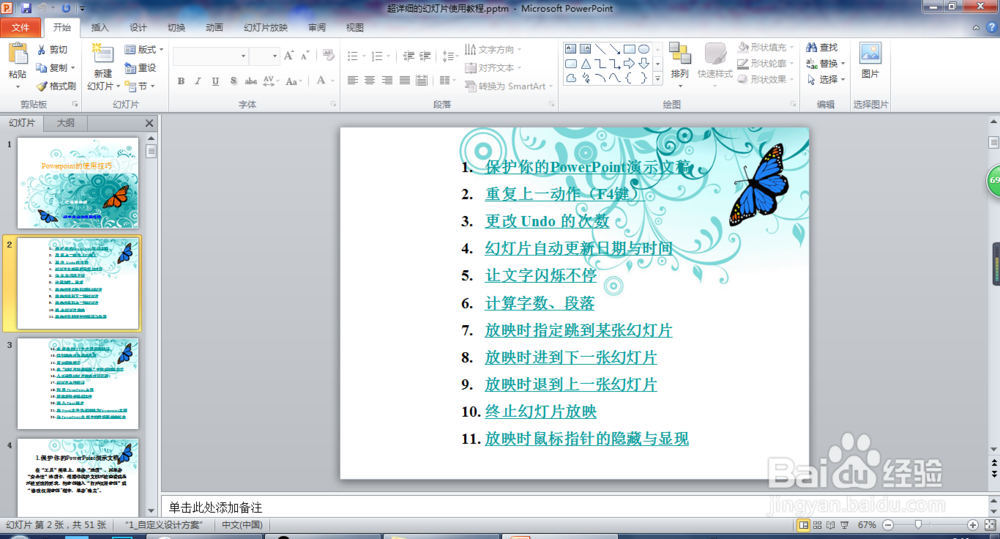Align text right in paragraph group
This screenshot has height=539, width=1000.
click(387, 80)
